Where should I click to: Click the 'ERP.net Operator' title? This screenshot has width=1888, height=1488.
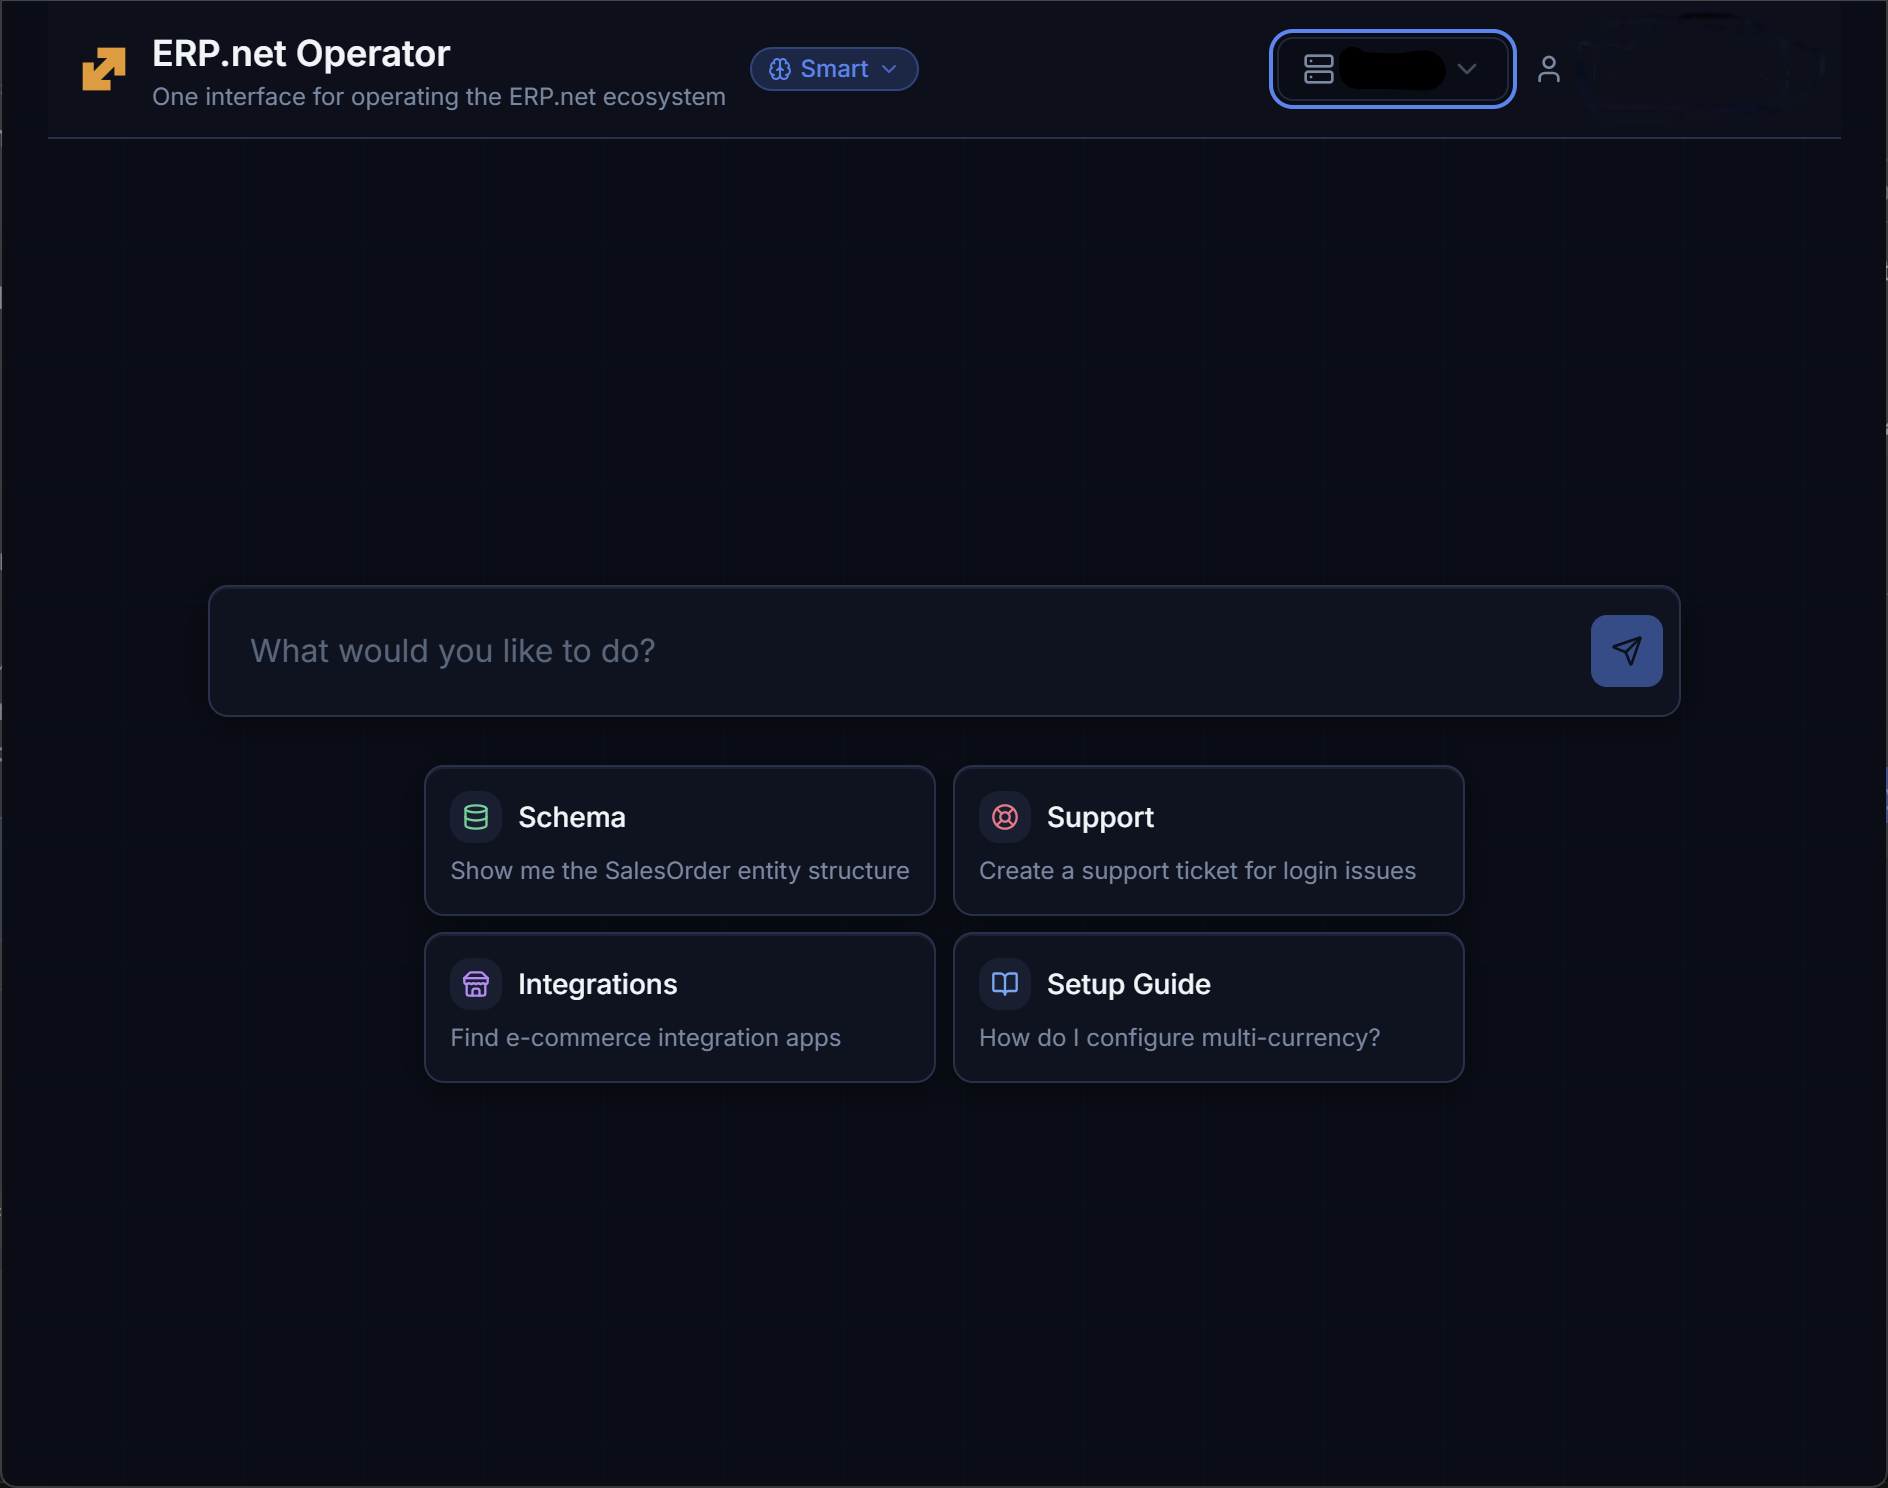[301, 54]
